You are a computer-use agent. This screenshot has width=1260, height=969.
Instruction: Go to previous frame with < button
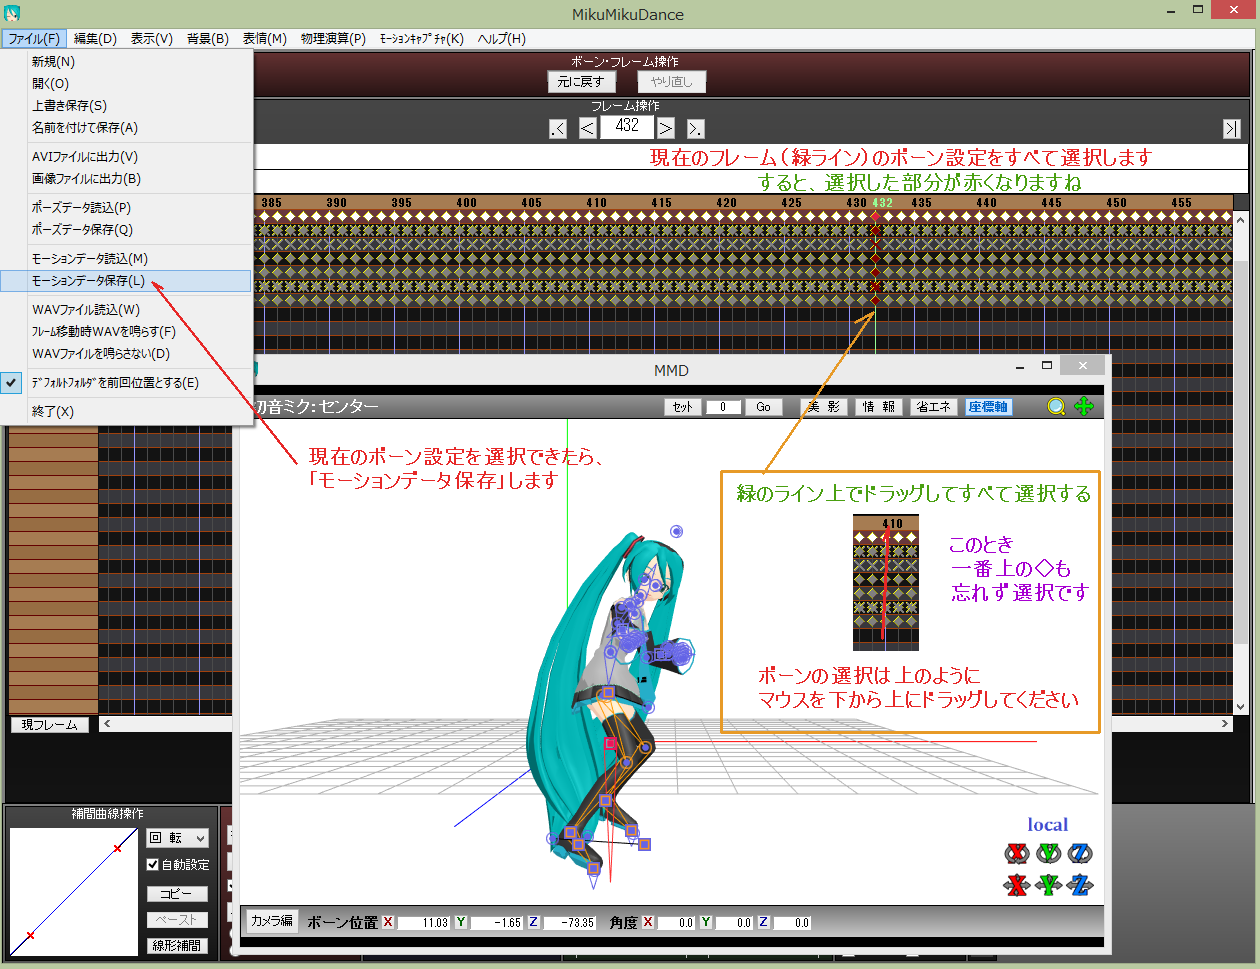588,128
